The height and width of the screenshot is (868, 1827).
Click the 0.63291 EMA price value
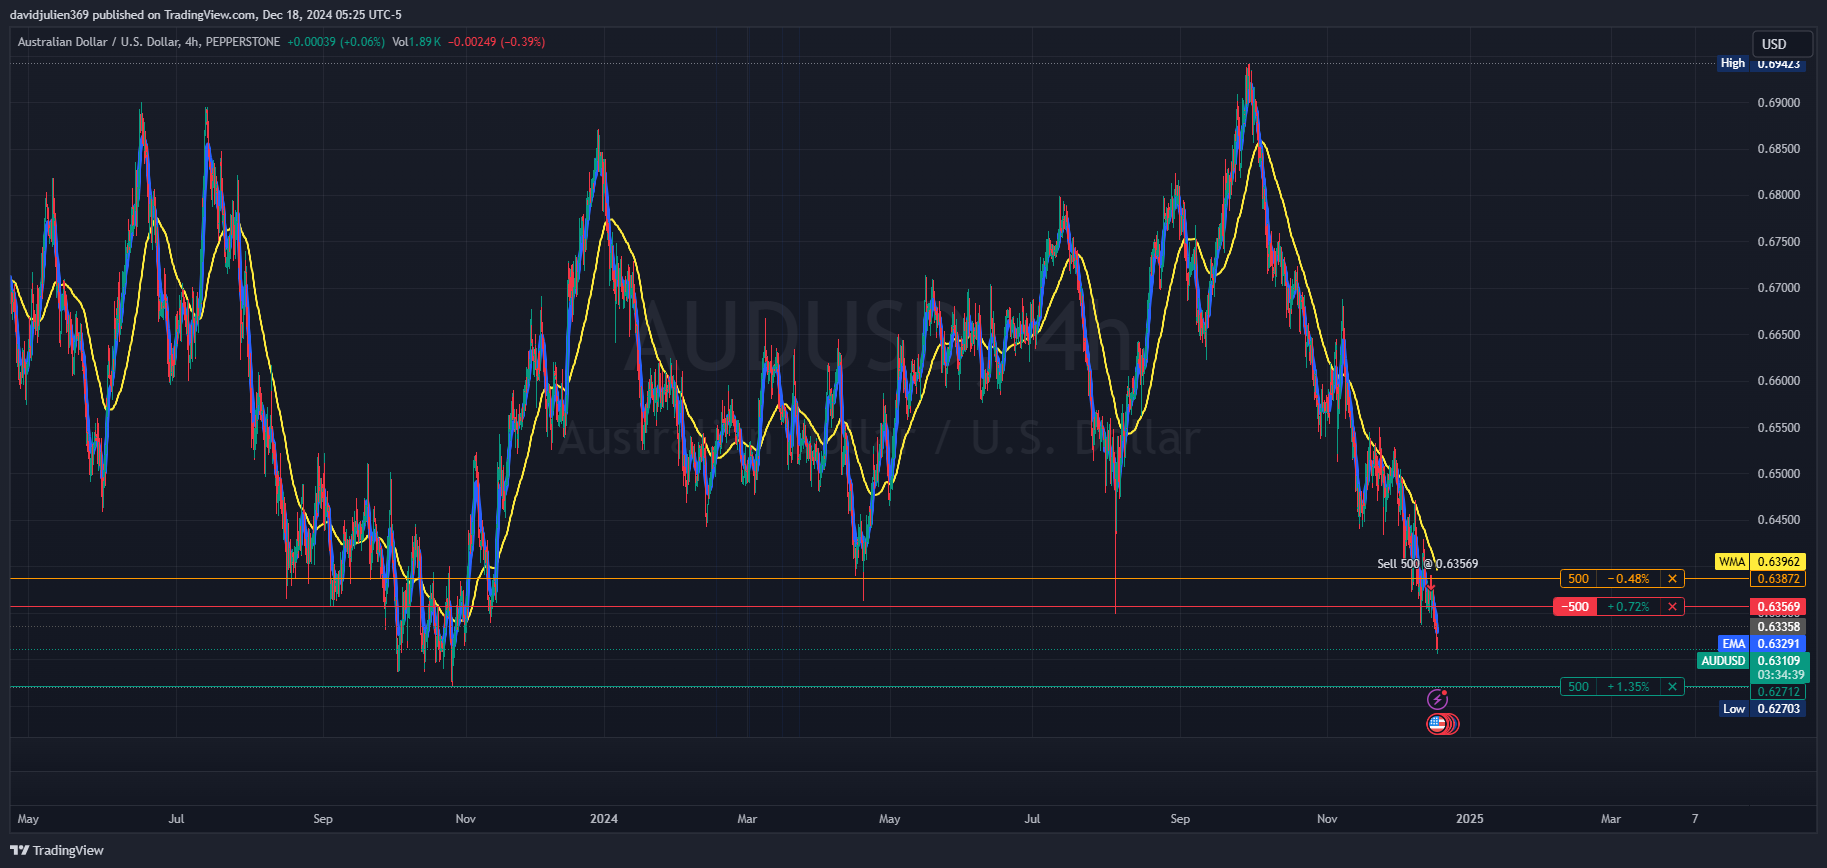tap(1778, 644)
